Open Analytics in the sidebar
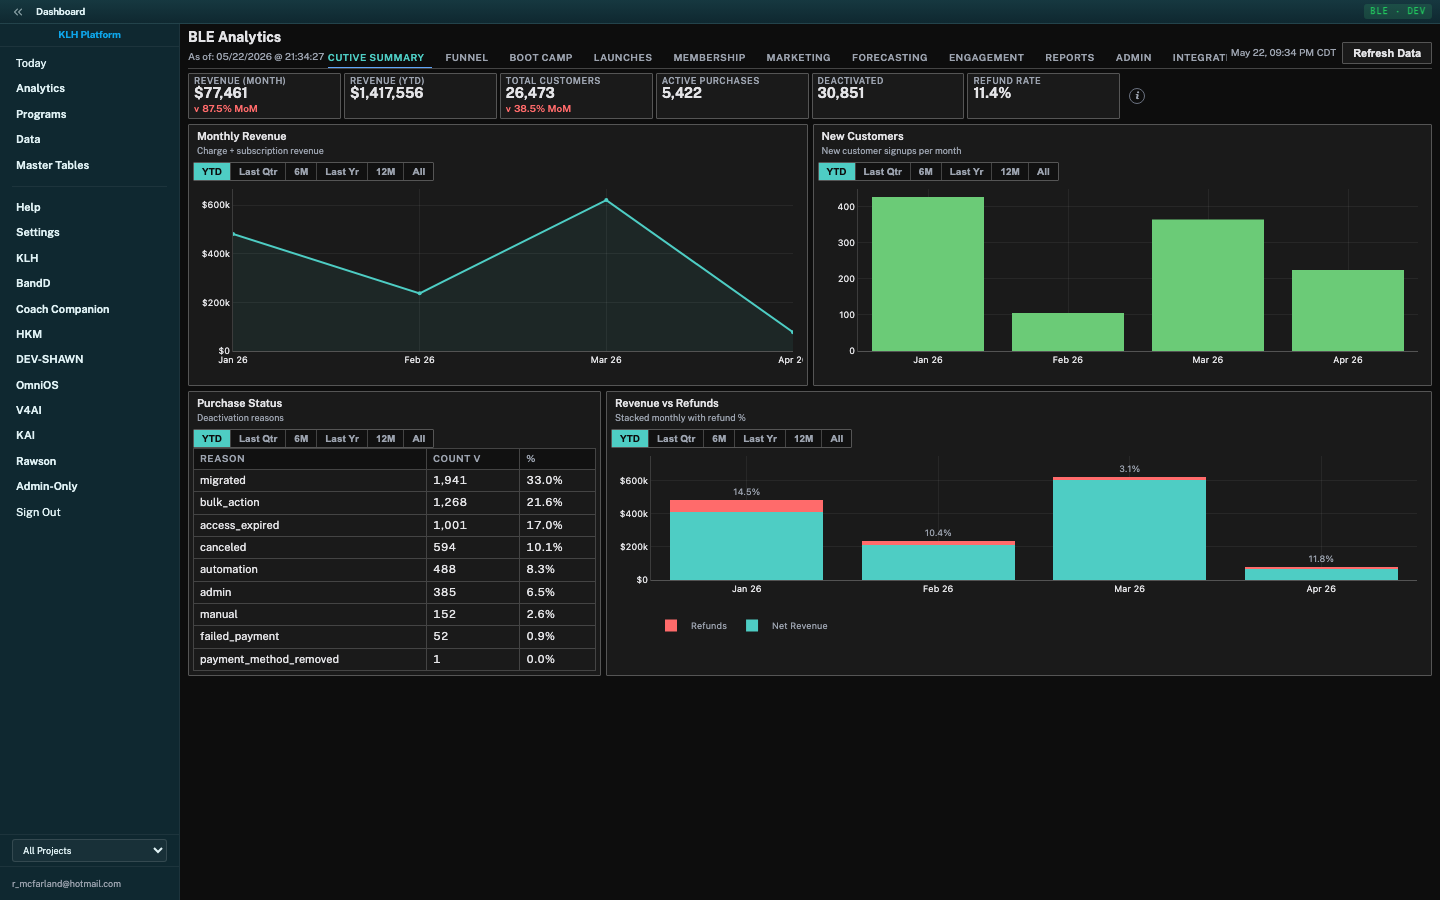This screenshot has height=900, width=1440. tap(41, 89)
